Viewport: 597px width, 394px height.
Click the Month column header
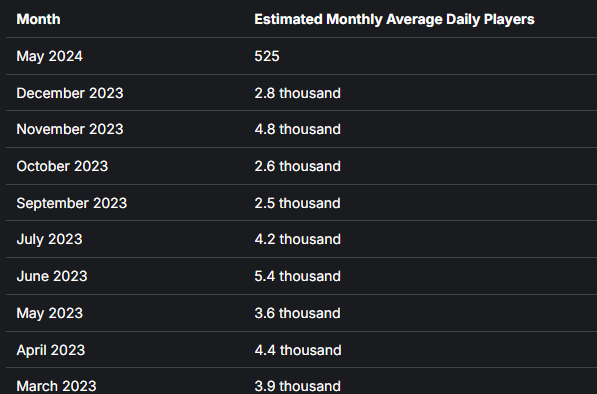[38, 19]
